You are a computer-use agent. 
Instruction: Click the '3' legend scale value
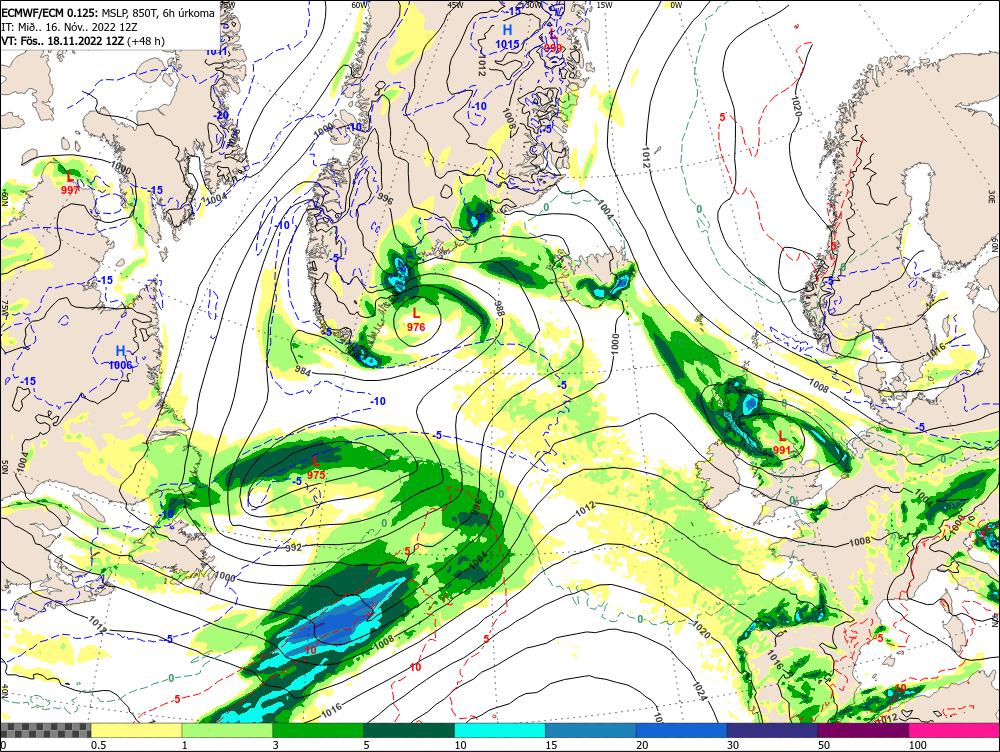click(276, 745)
